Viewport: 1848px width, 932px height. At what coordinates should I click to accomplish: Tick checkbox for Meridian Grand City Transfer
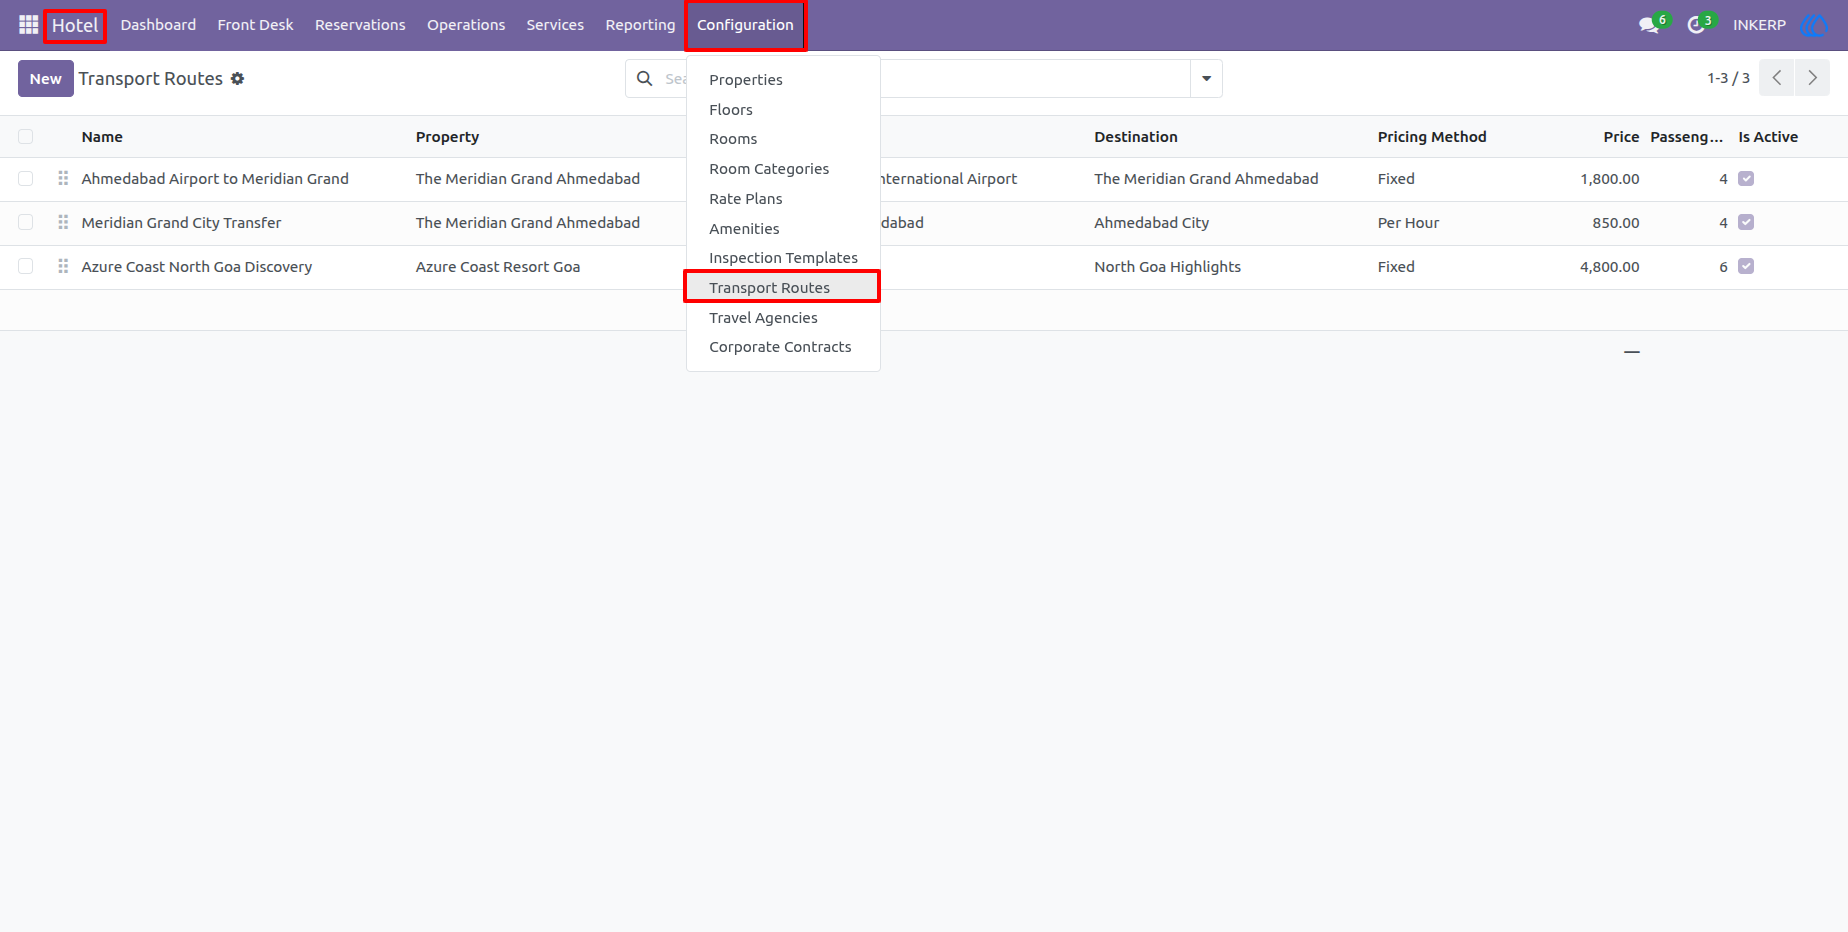(26, 223)
